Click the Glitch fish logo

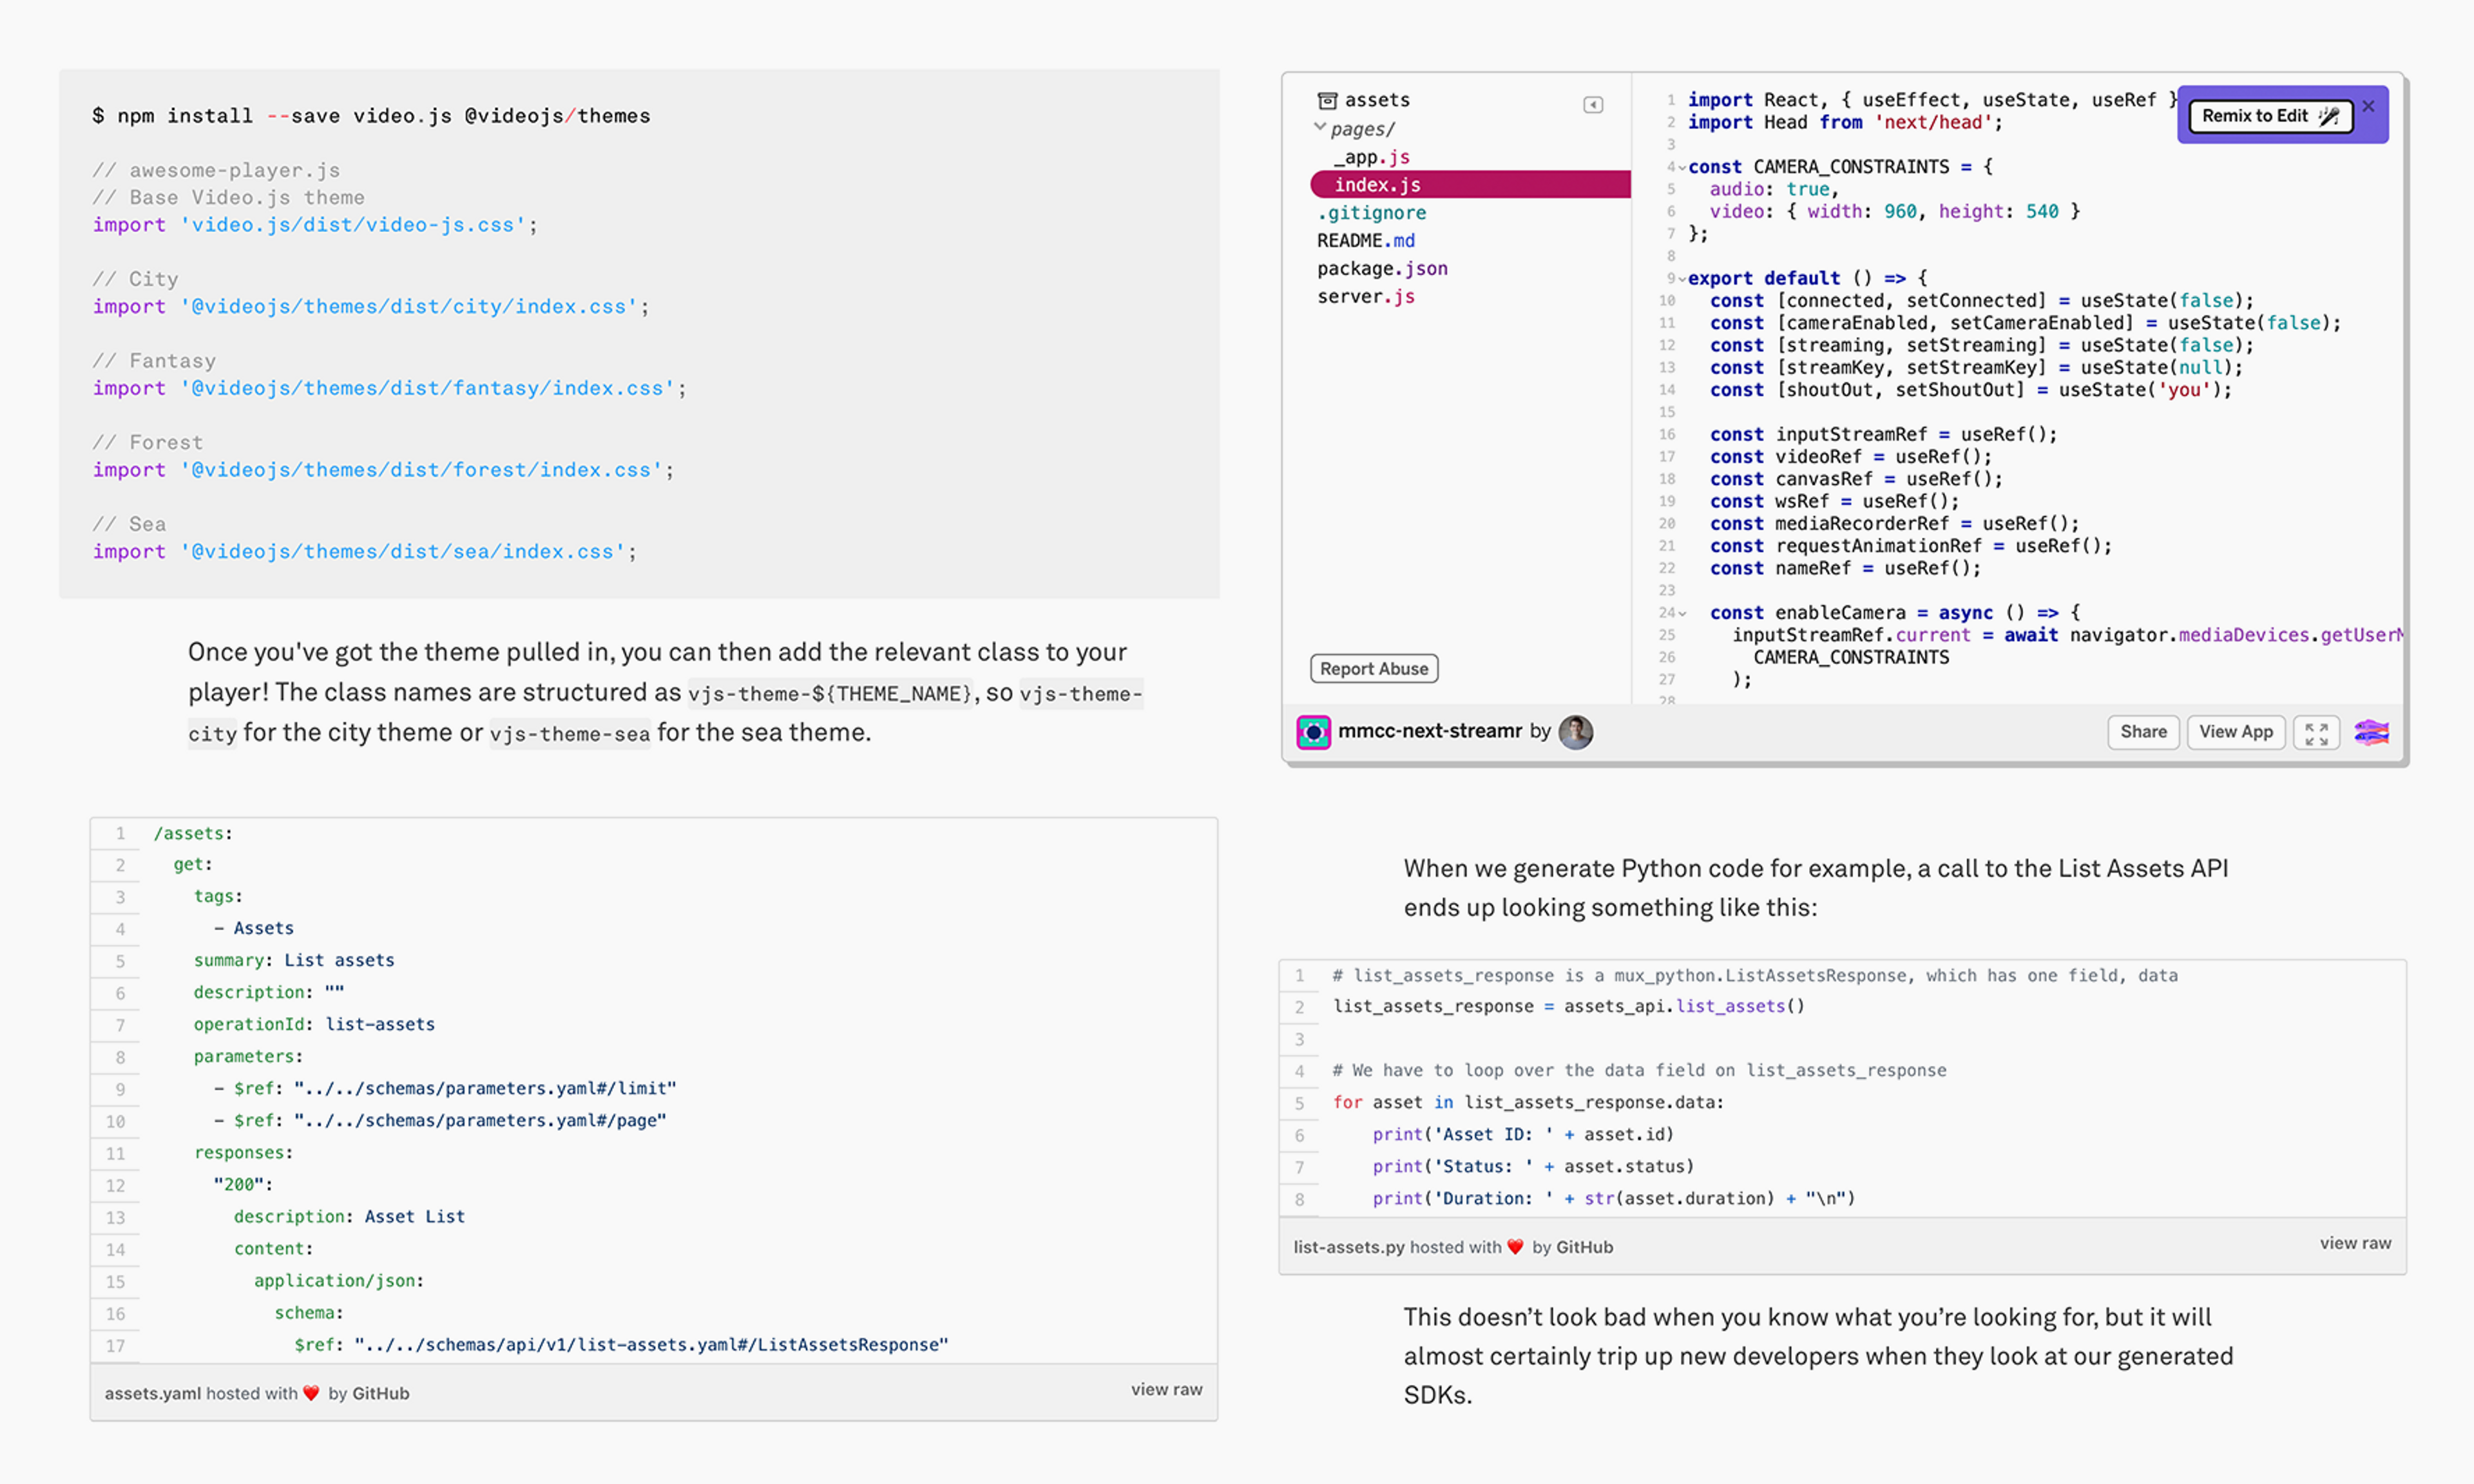pos(2371,732)
